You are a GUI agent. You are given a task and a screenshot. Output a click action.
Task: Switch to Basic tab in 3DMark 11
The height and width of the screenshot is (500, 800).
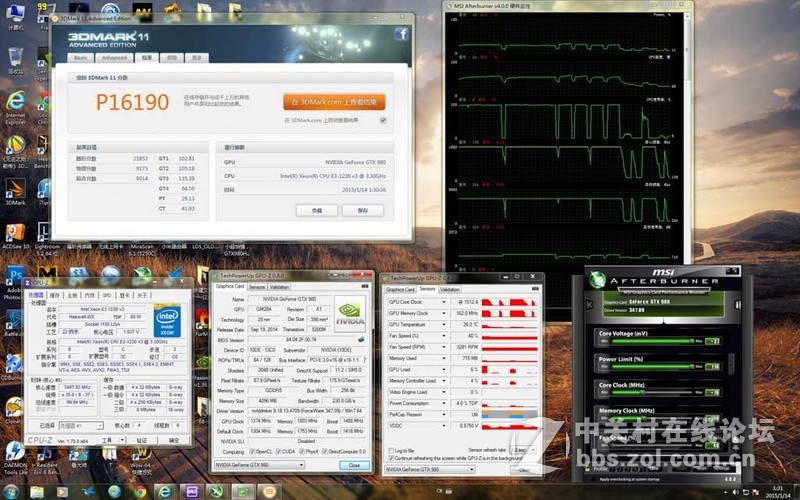[x=81, y=58]
